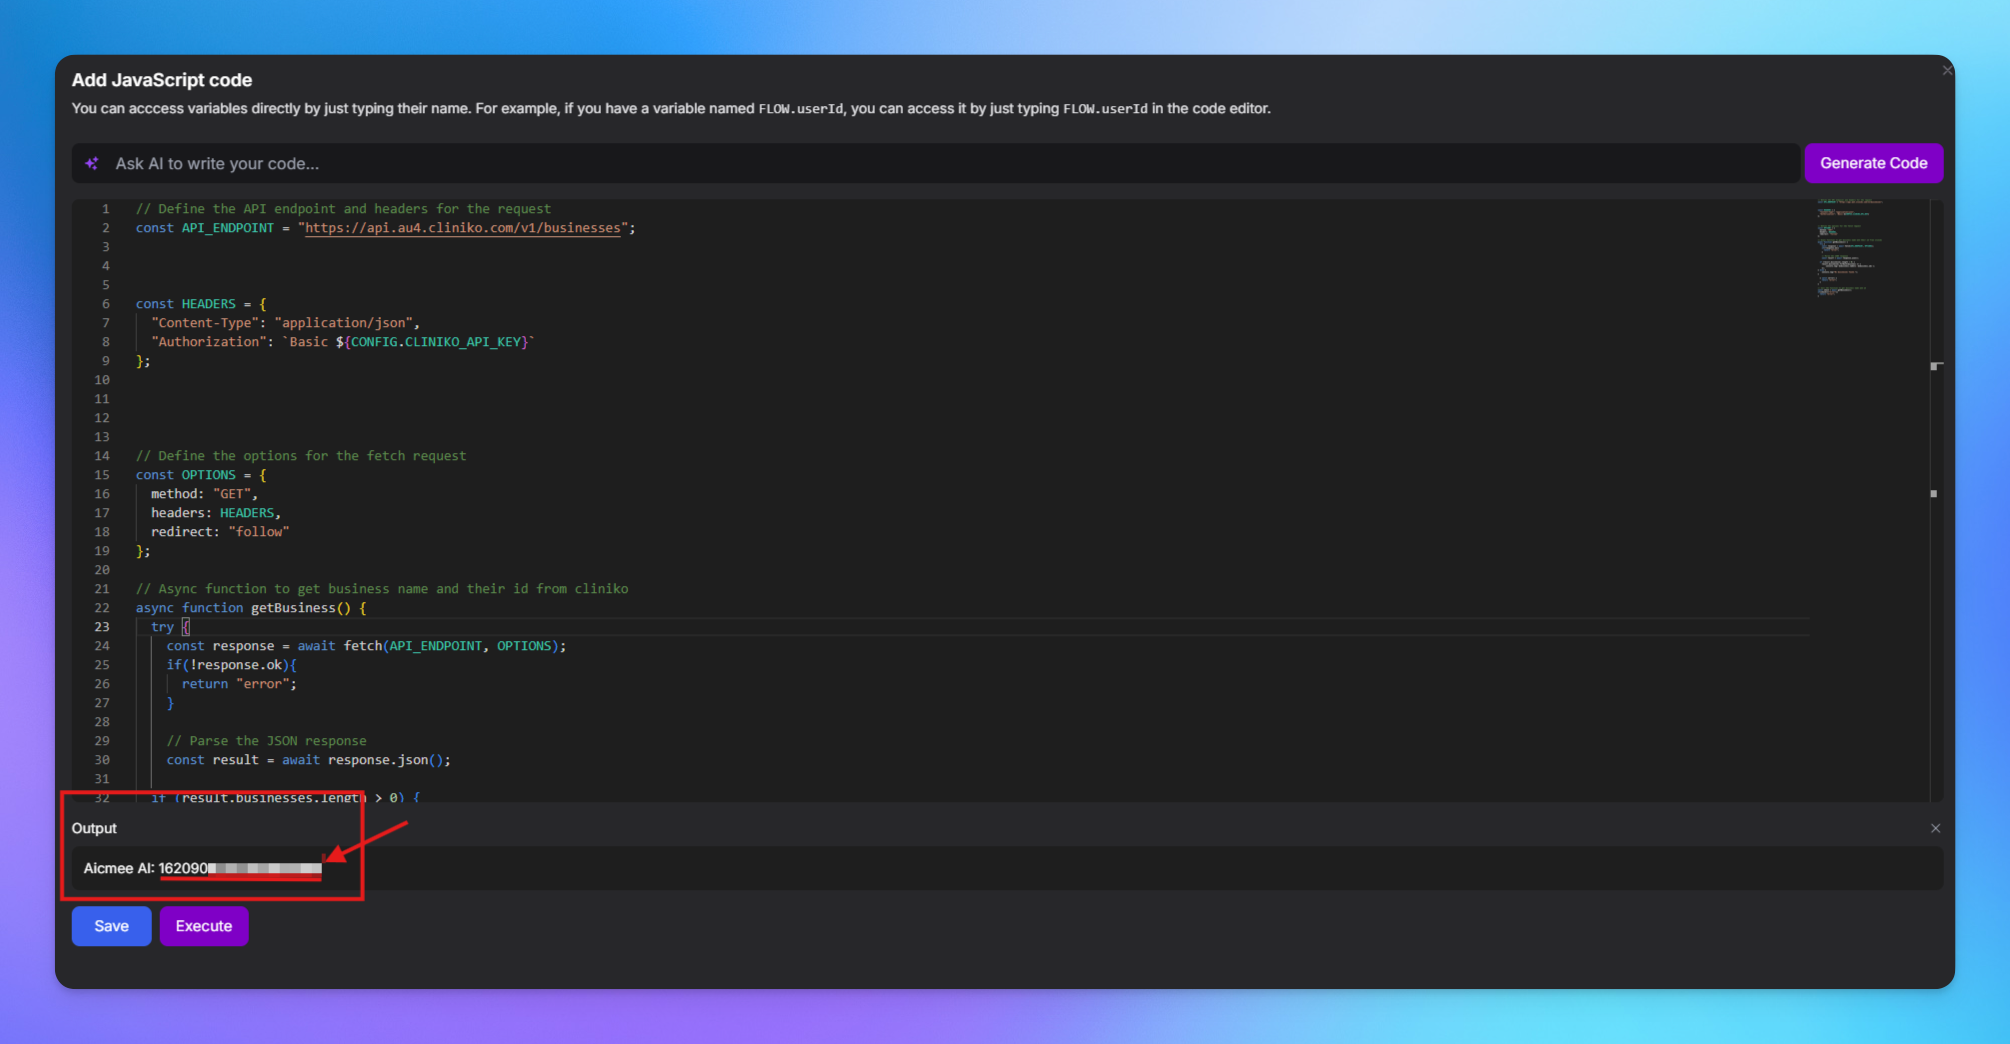Click the Generate Code button
Viewport: 2010px width, 1044px height.
coord(1873,163)
